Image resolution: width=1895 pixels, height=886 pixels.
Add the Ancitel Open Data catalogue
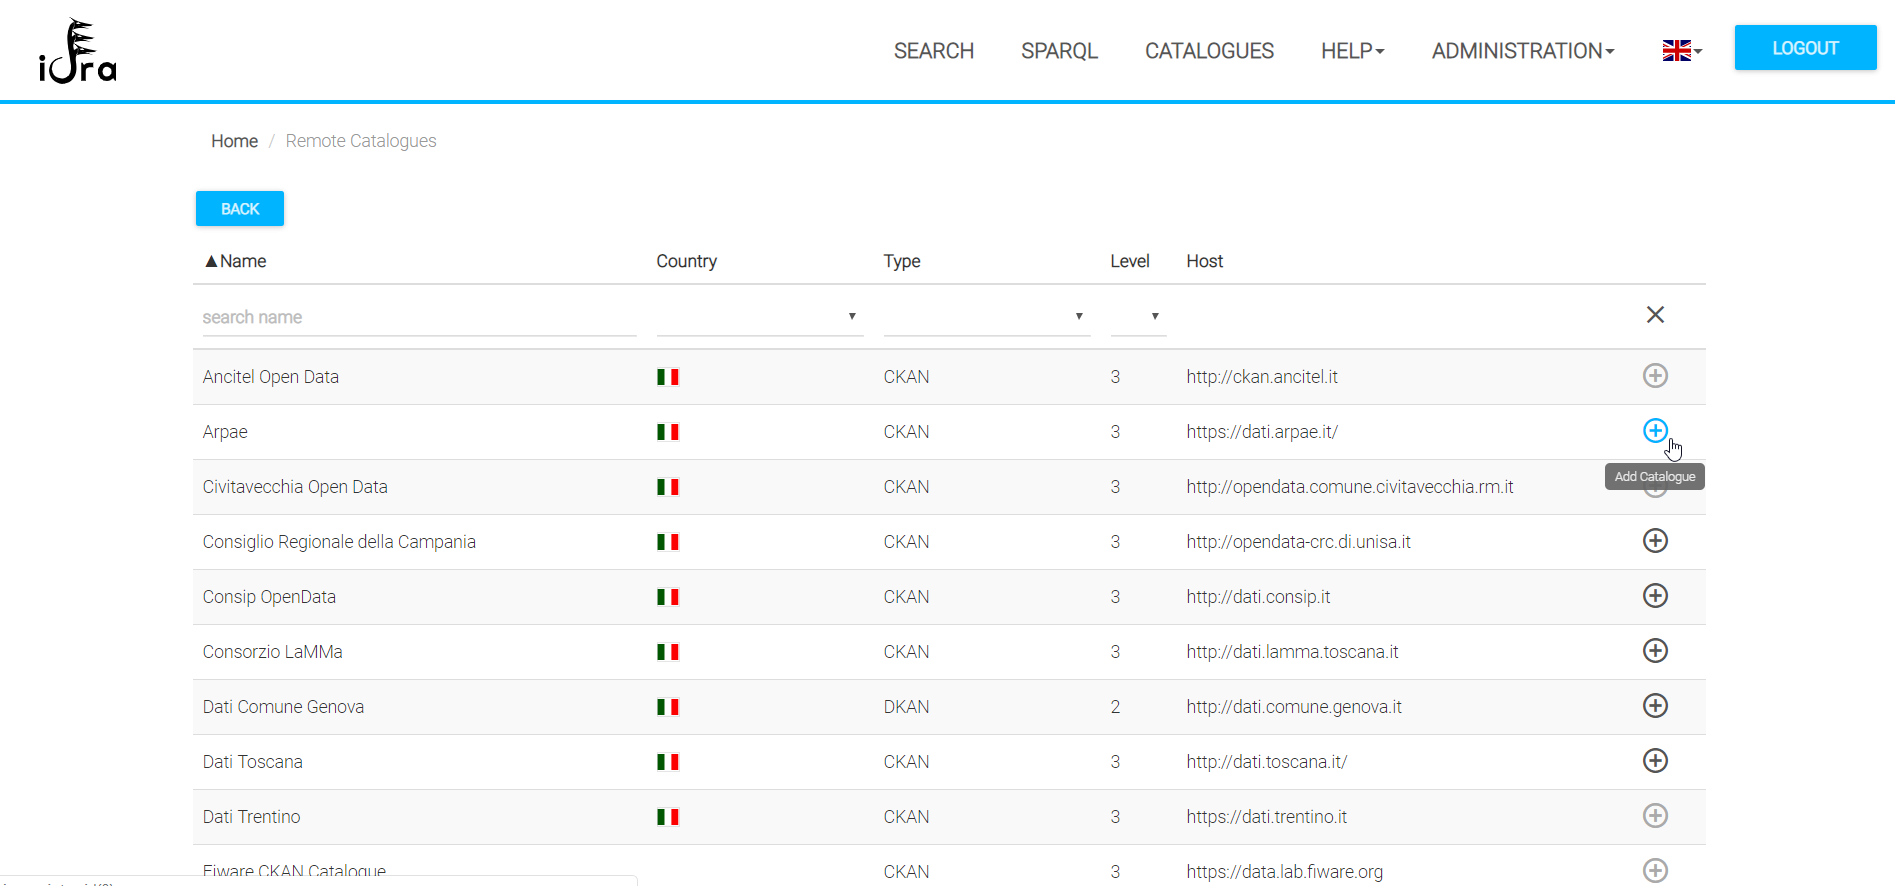[1655, 376]
